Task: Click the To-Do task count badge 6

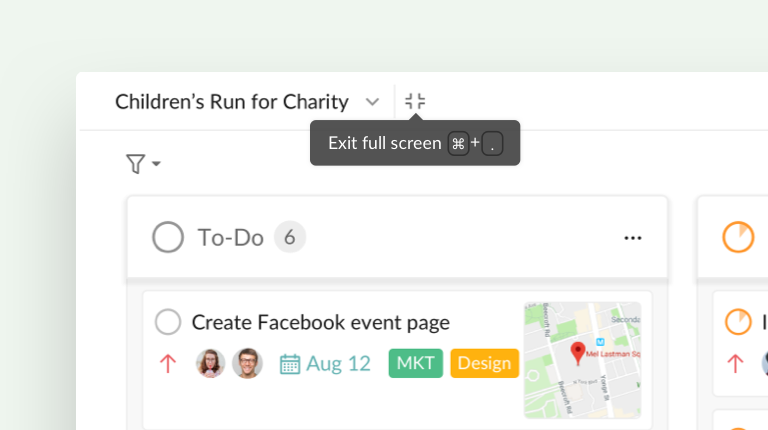Action: (x=290, y=237)
